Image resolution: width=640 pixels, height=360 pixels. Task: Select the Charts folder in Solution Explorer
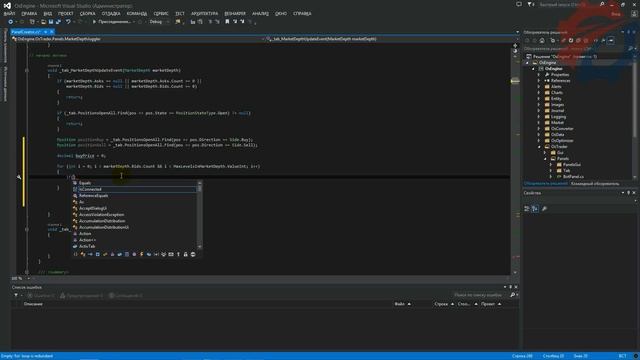[x=557, y=93]
